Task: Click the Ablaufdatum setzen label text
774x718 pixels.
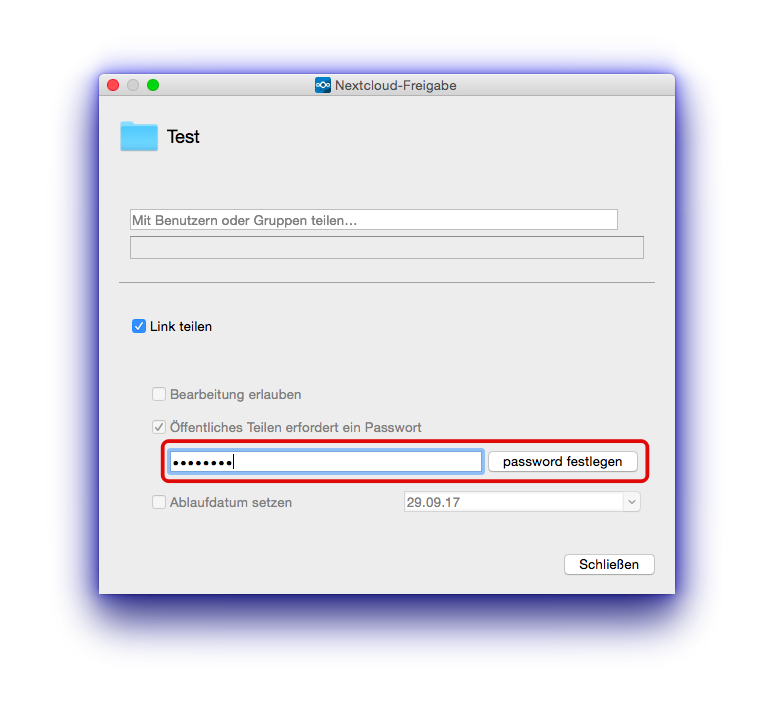Action: (231, 502)
